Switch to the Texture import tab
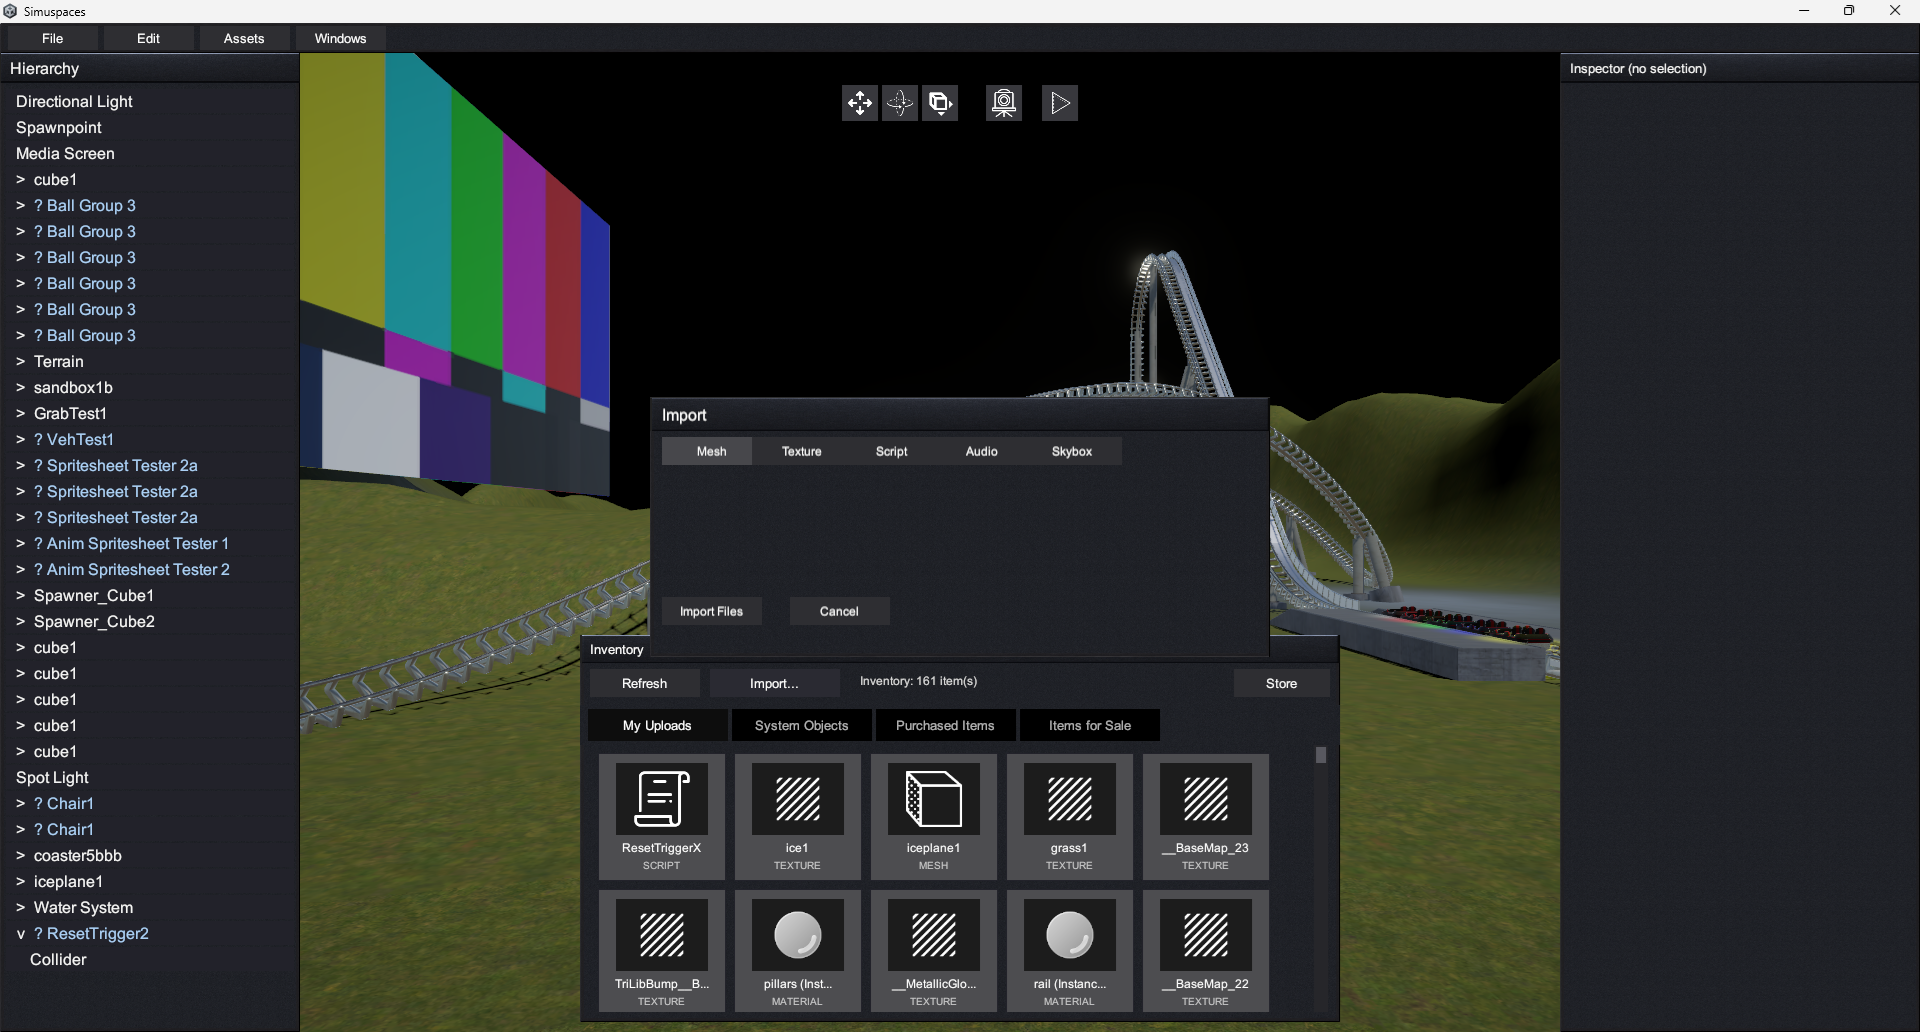 [801, 451]
